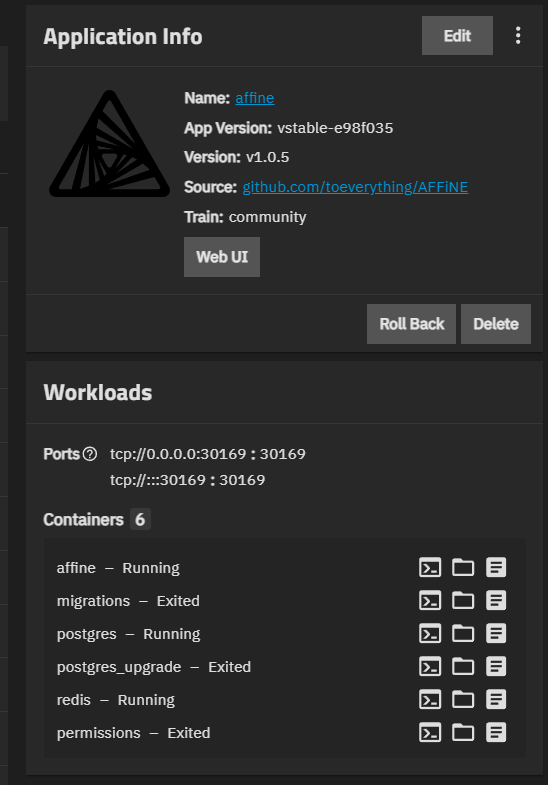Open shell for permissions container

(x=430, y=733)
